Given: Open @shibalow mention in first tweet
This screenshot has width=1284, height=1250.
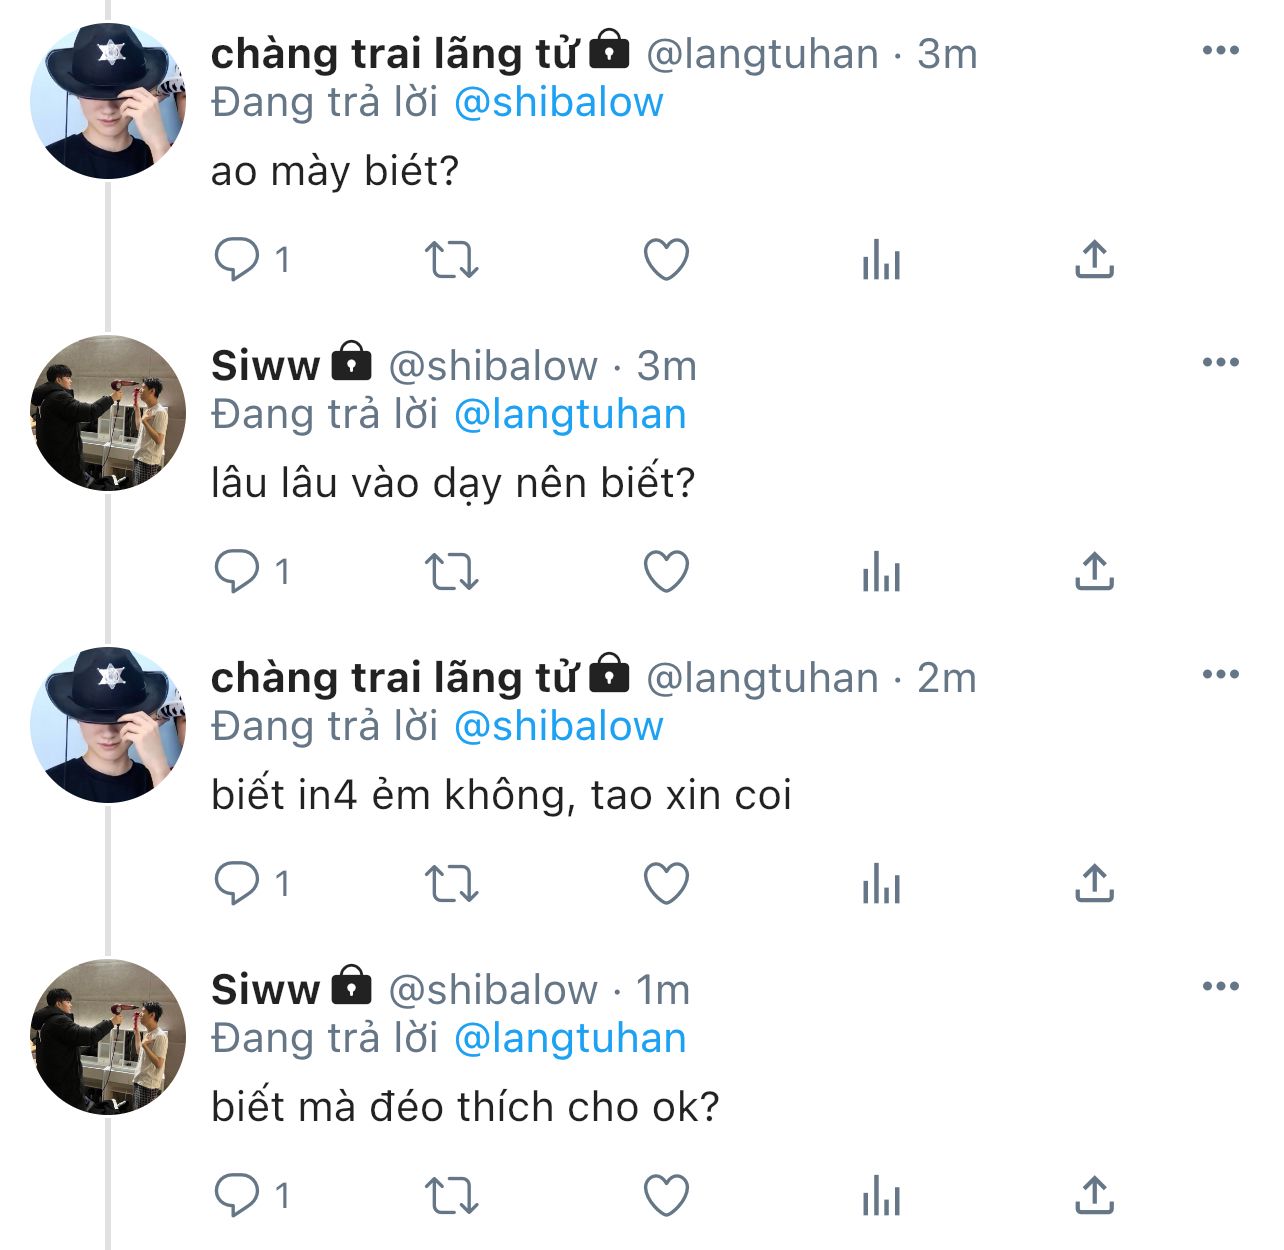Looking at the screenshot, I should click(x=558, y=103).
